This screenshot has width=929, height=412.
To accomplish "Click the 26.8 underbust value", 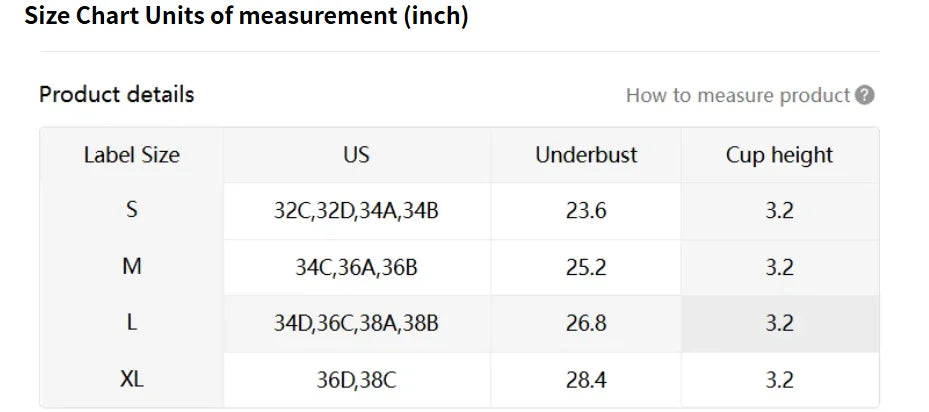I will pyautogui.click(x=586, y=323).
